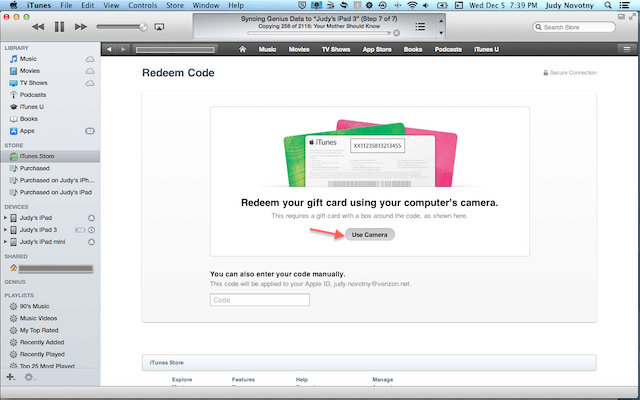Add a new playlist with the plus button
The width and height of the screenshot is (640, 400).
click(x=11, y=377)
